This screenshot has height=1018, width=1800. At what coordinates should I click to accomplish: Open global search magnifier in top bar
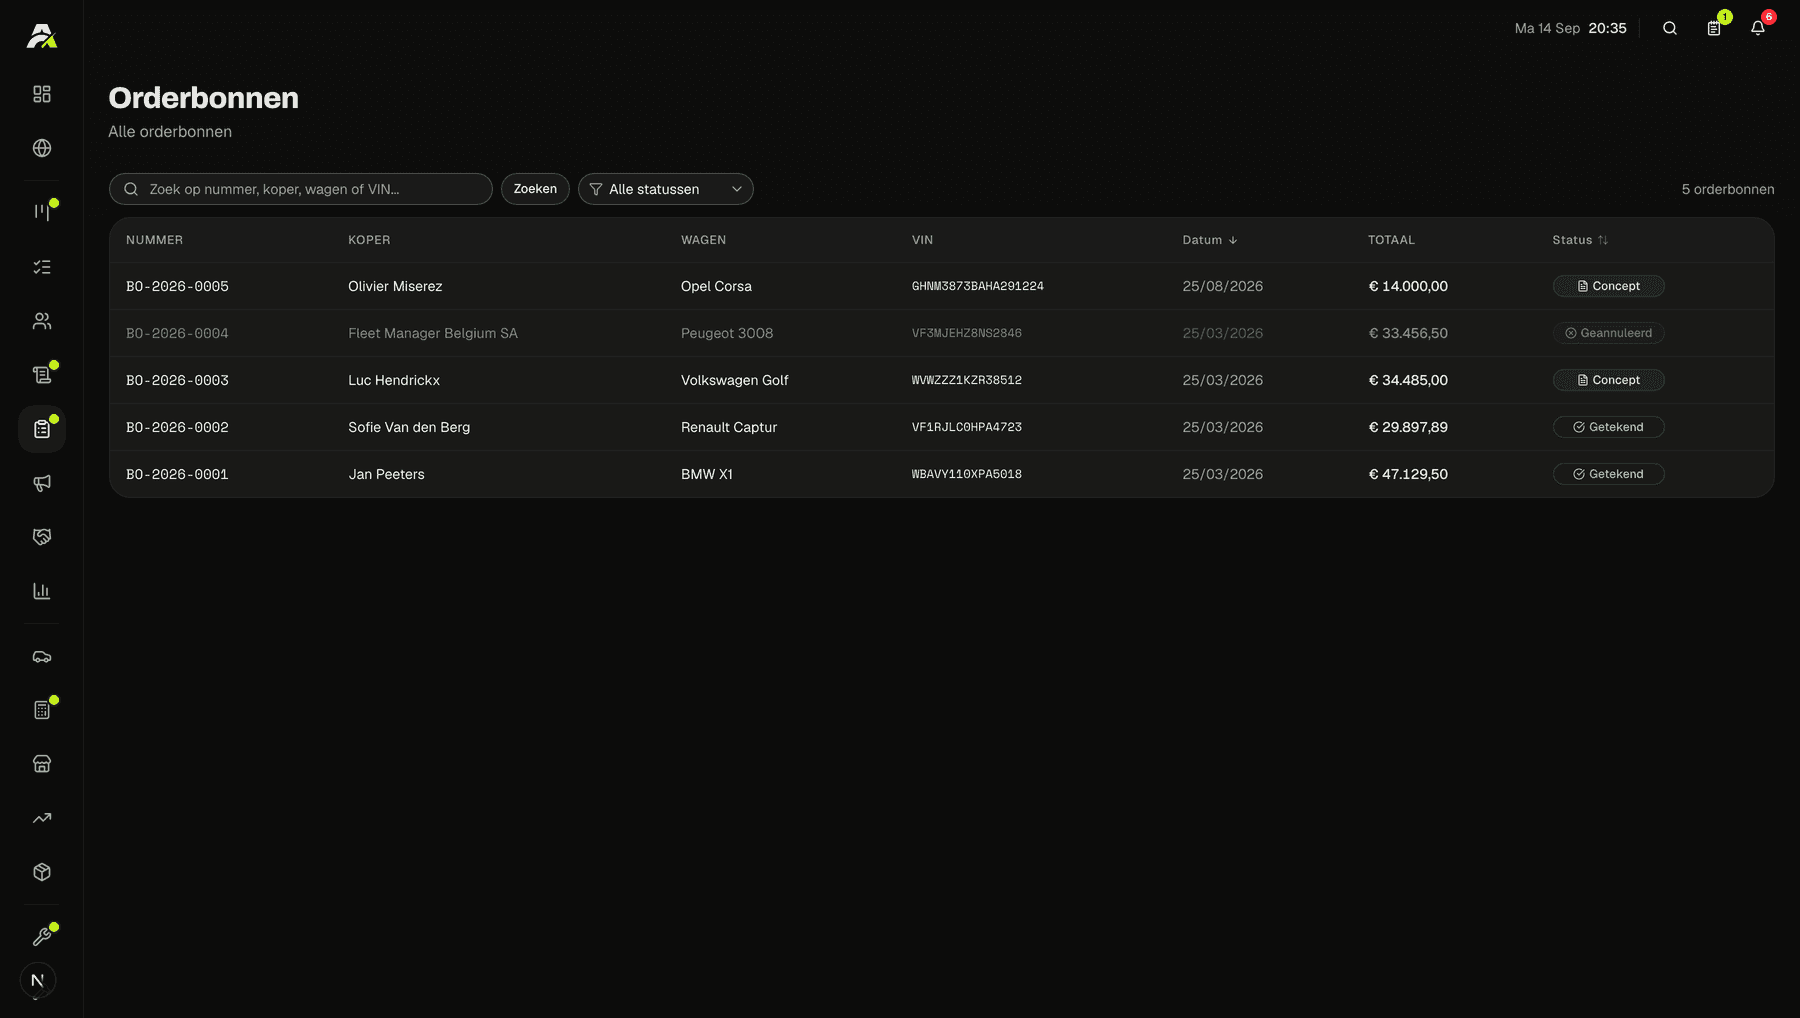1670,28
